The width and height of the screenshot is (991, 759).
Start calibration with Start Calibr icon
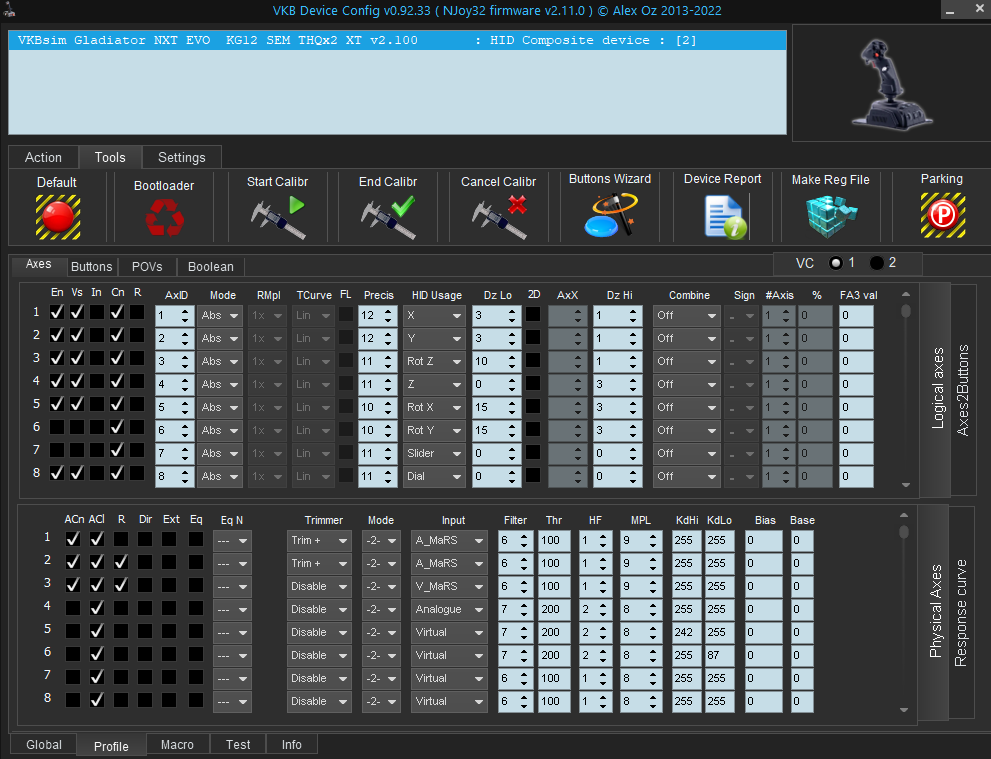click(x=277, y=217)
